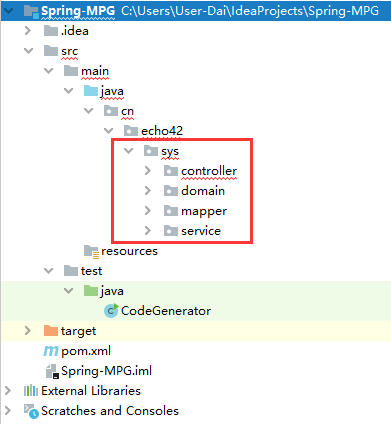The image size is (391, 424).
Task: Select the domain package label
Action: pyautogui.click(x=203, y=191)
